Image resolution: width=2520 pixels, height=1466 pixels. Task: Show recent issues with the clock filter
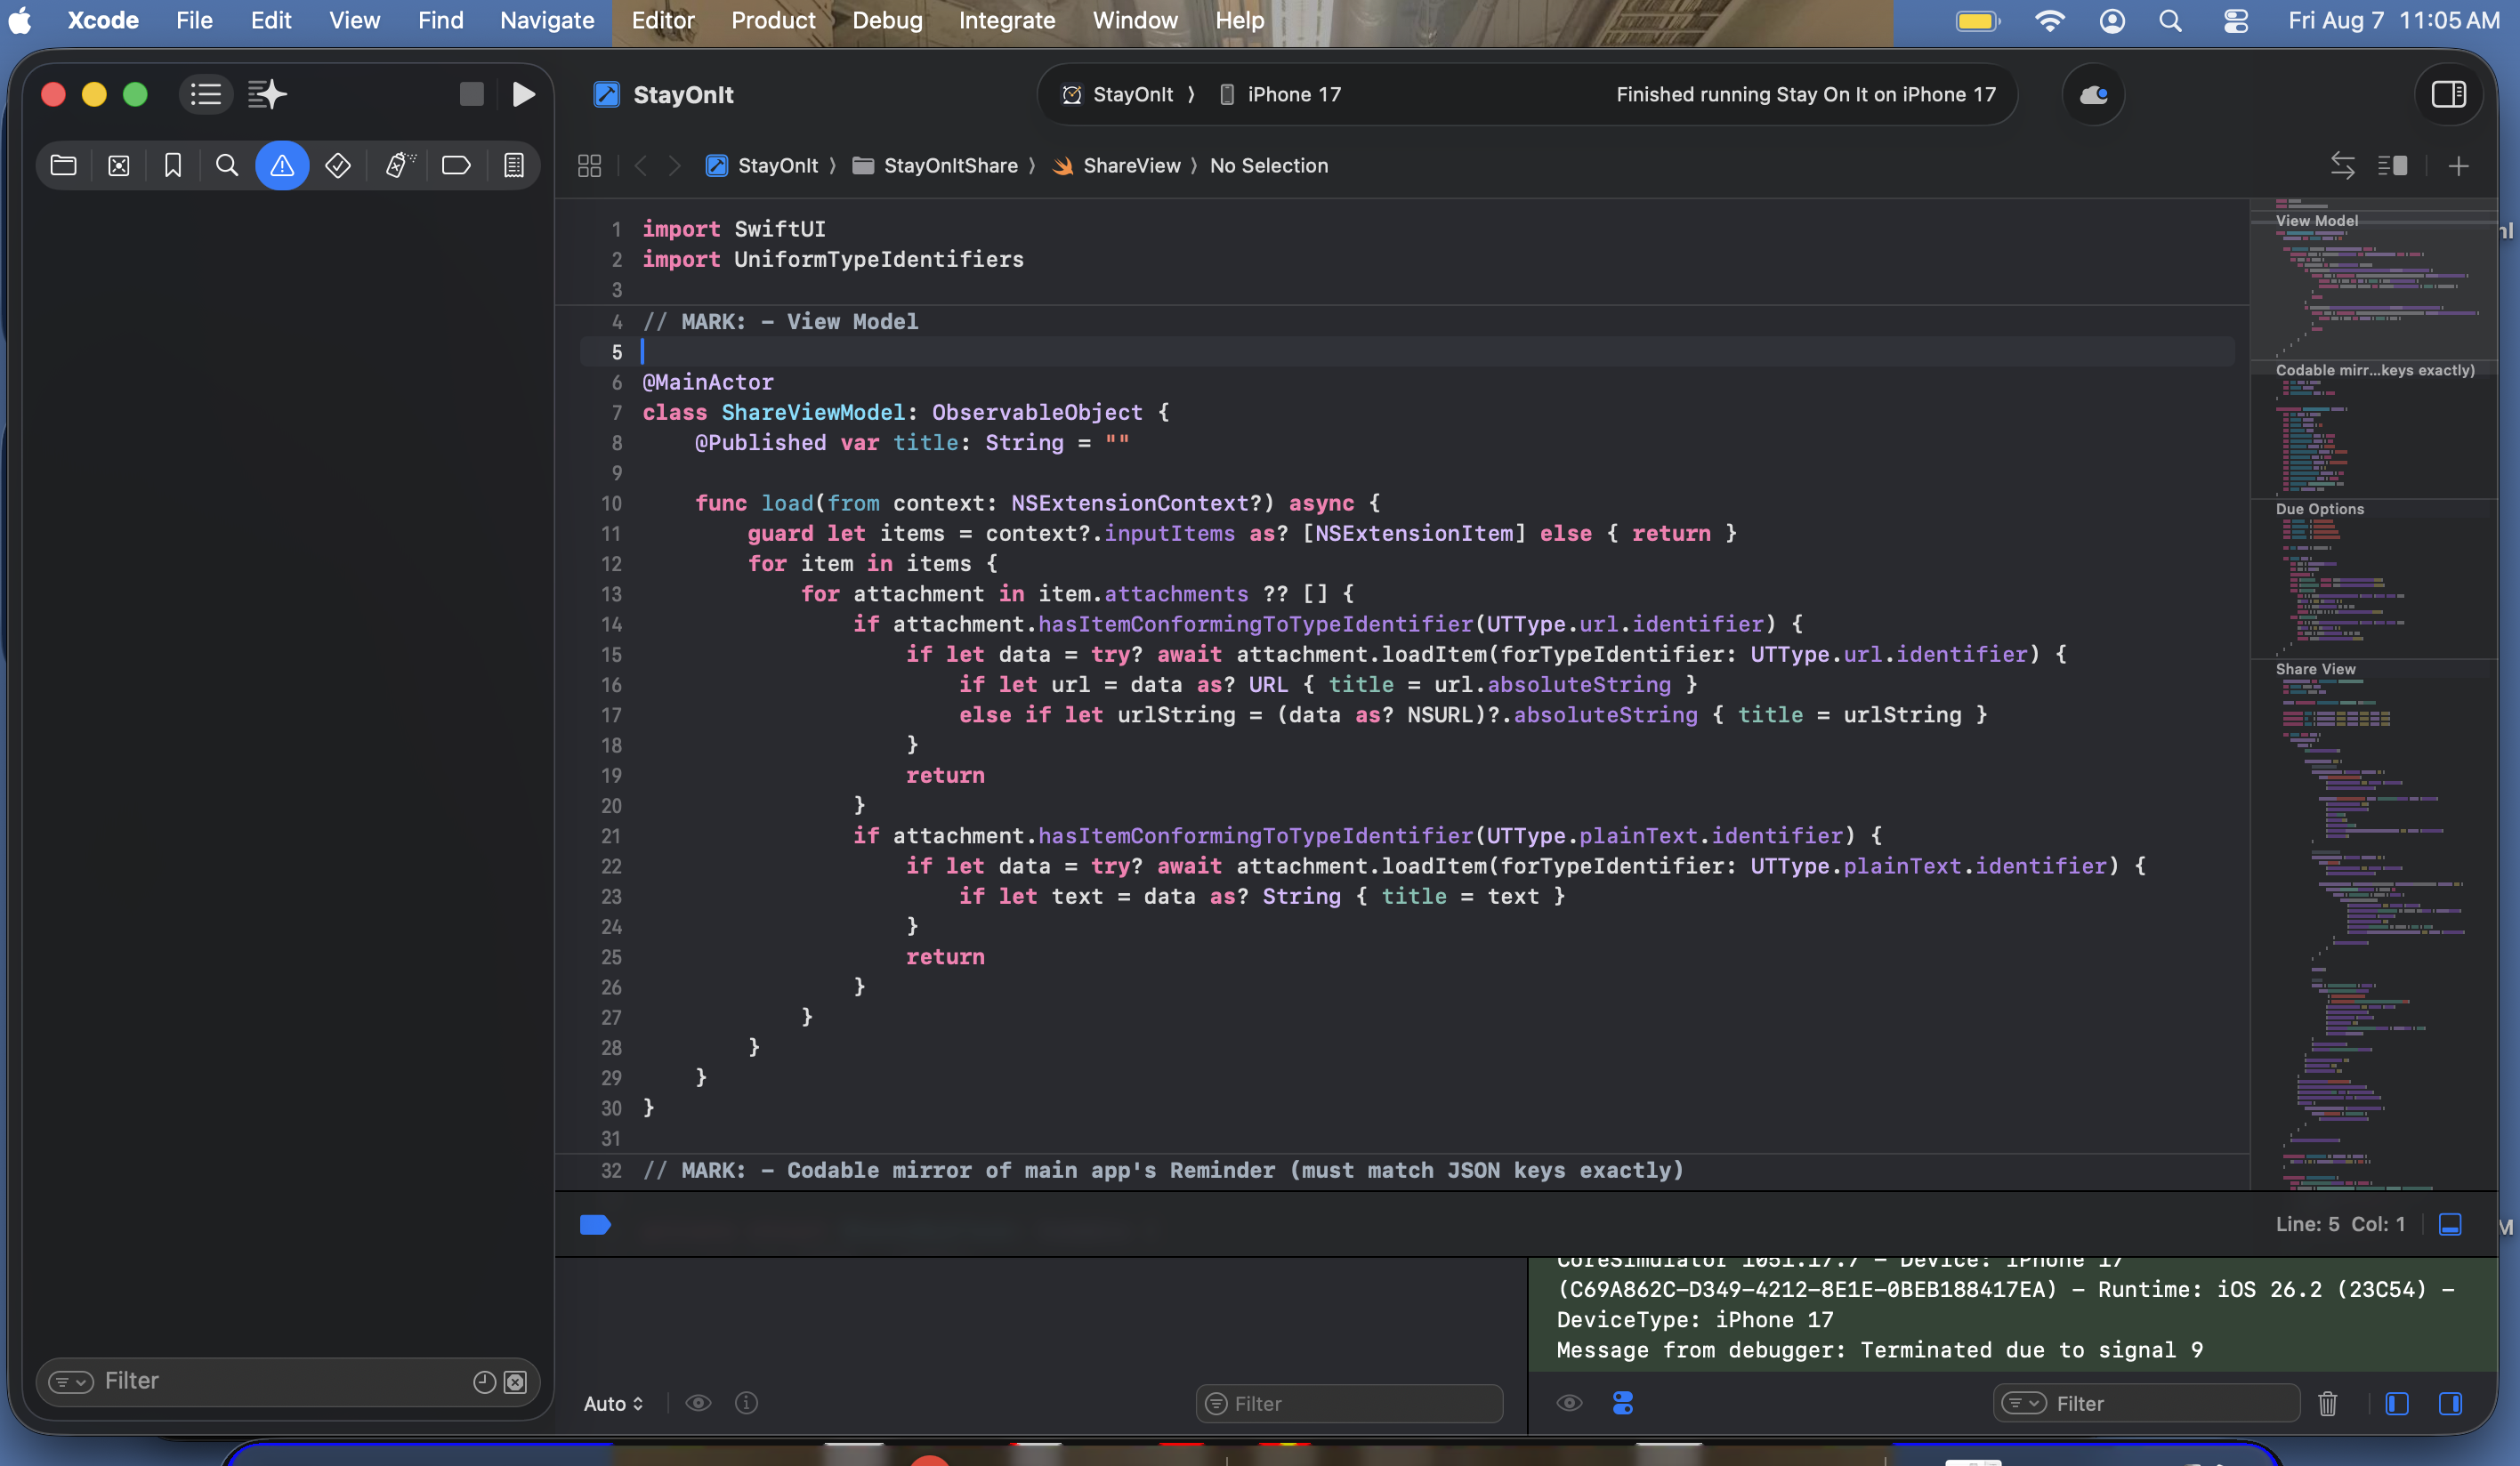tap(484, 1381)
